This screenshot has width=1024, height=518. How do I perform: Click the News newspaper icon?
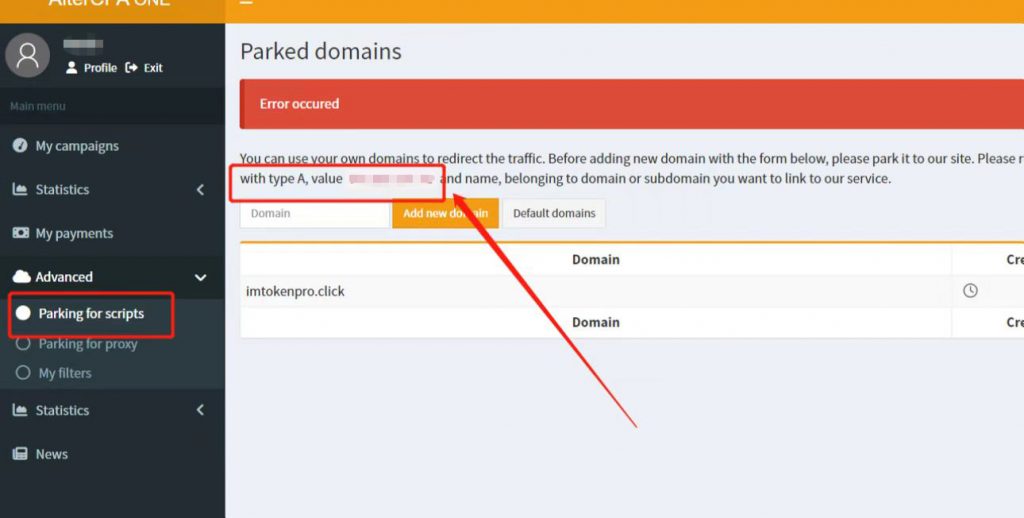20,454
